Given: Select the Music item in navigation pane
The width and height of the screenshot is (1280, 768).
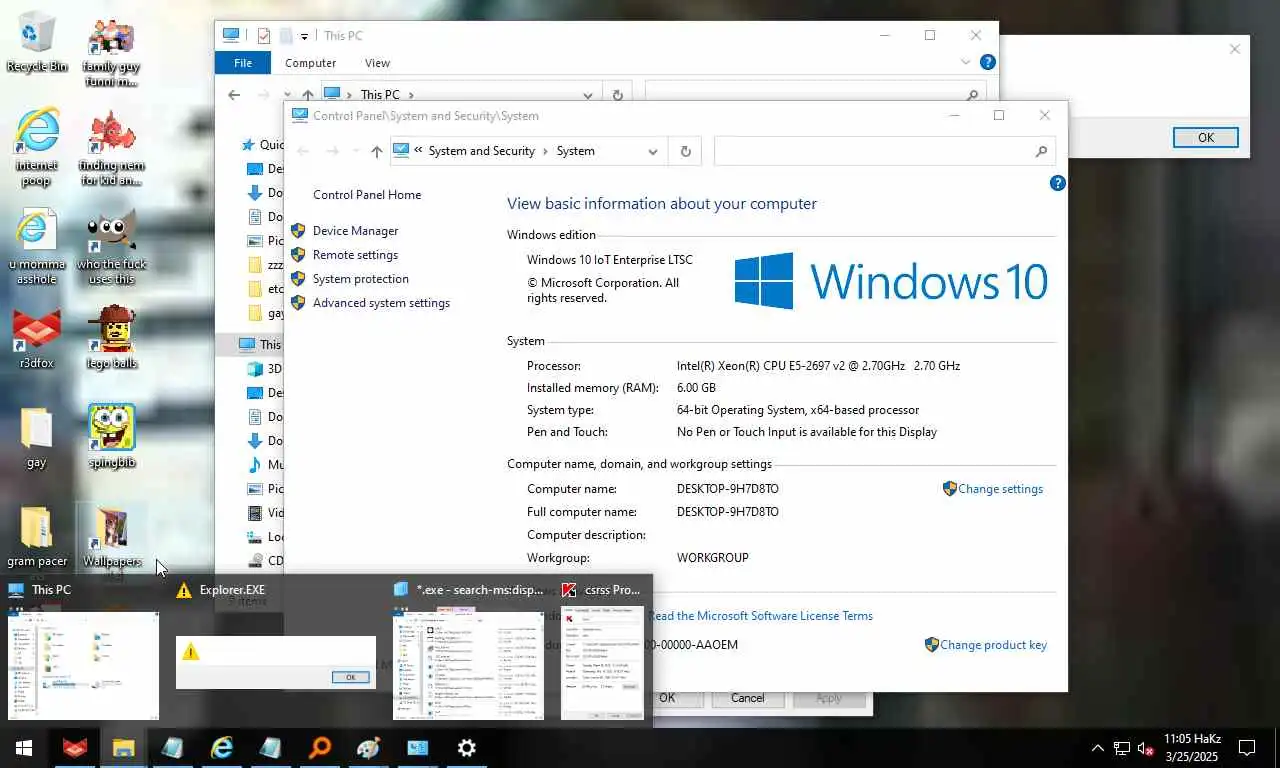Looking at the screenshot, I should point(265,465).
